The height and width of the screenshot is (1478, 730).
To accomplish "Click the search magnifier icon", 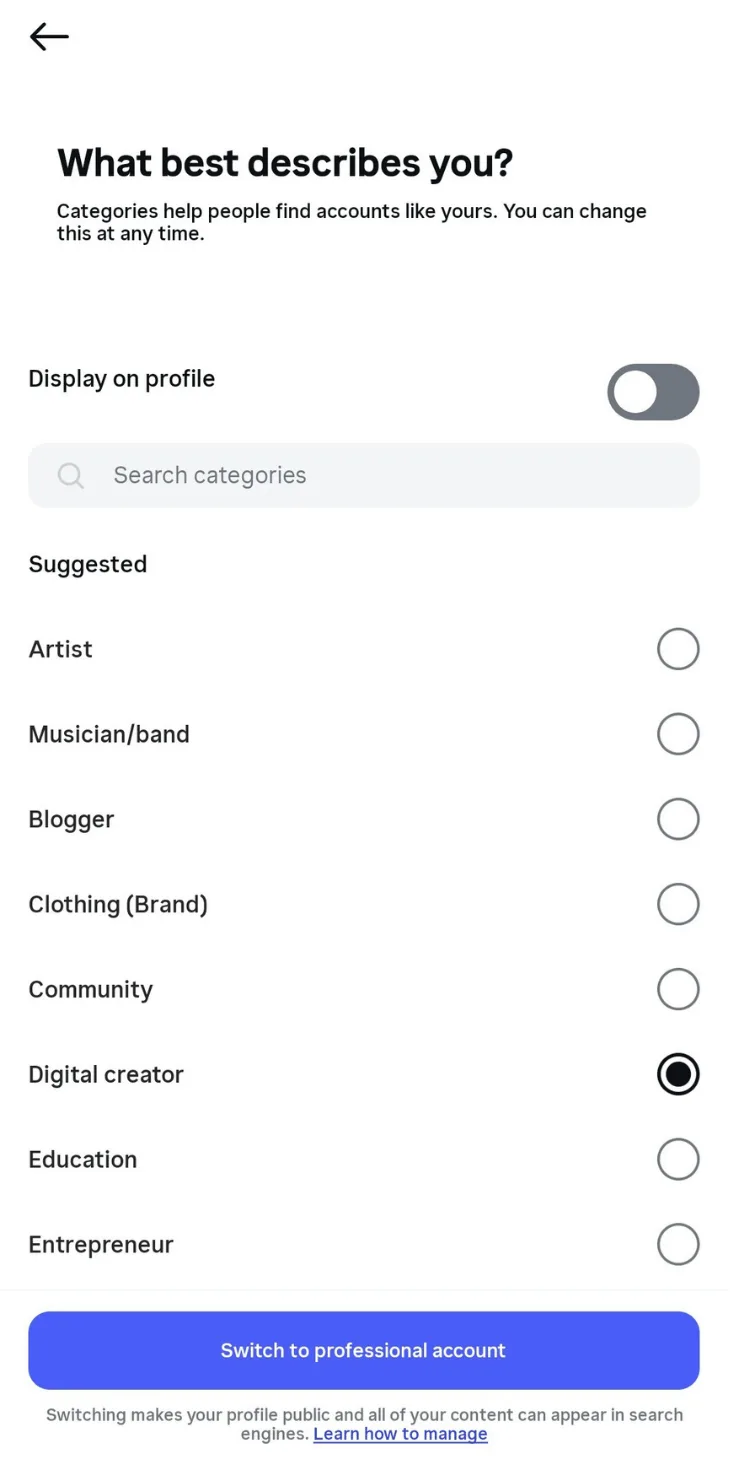I will click(x=71, y=475).
